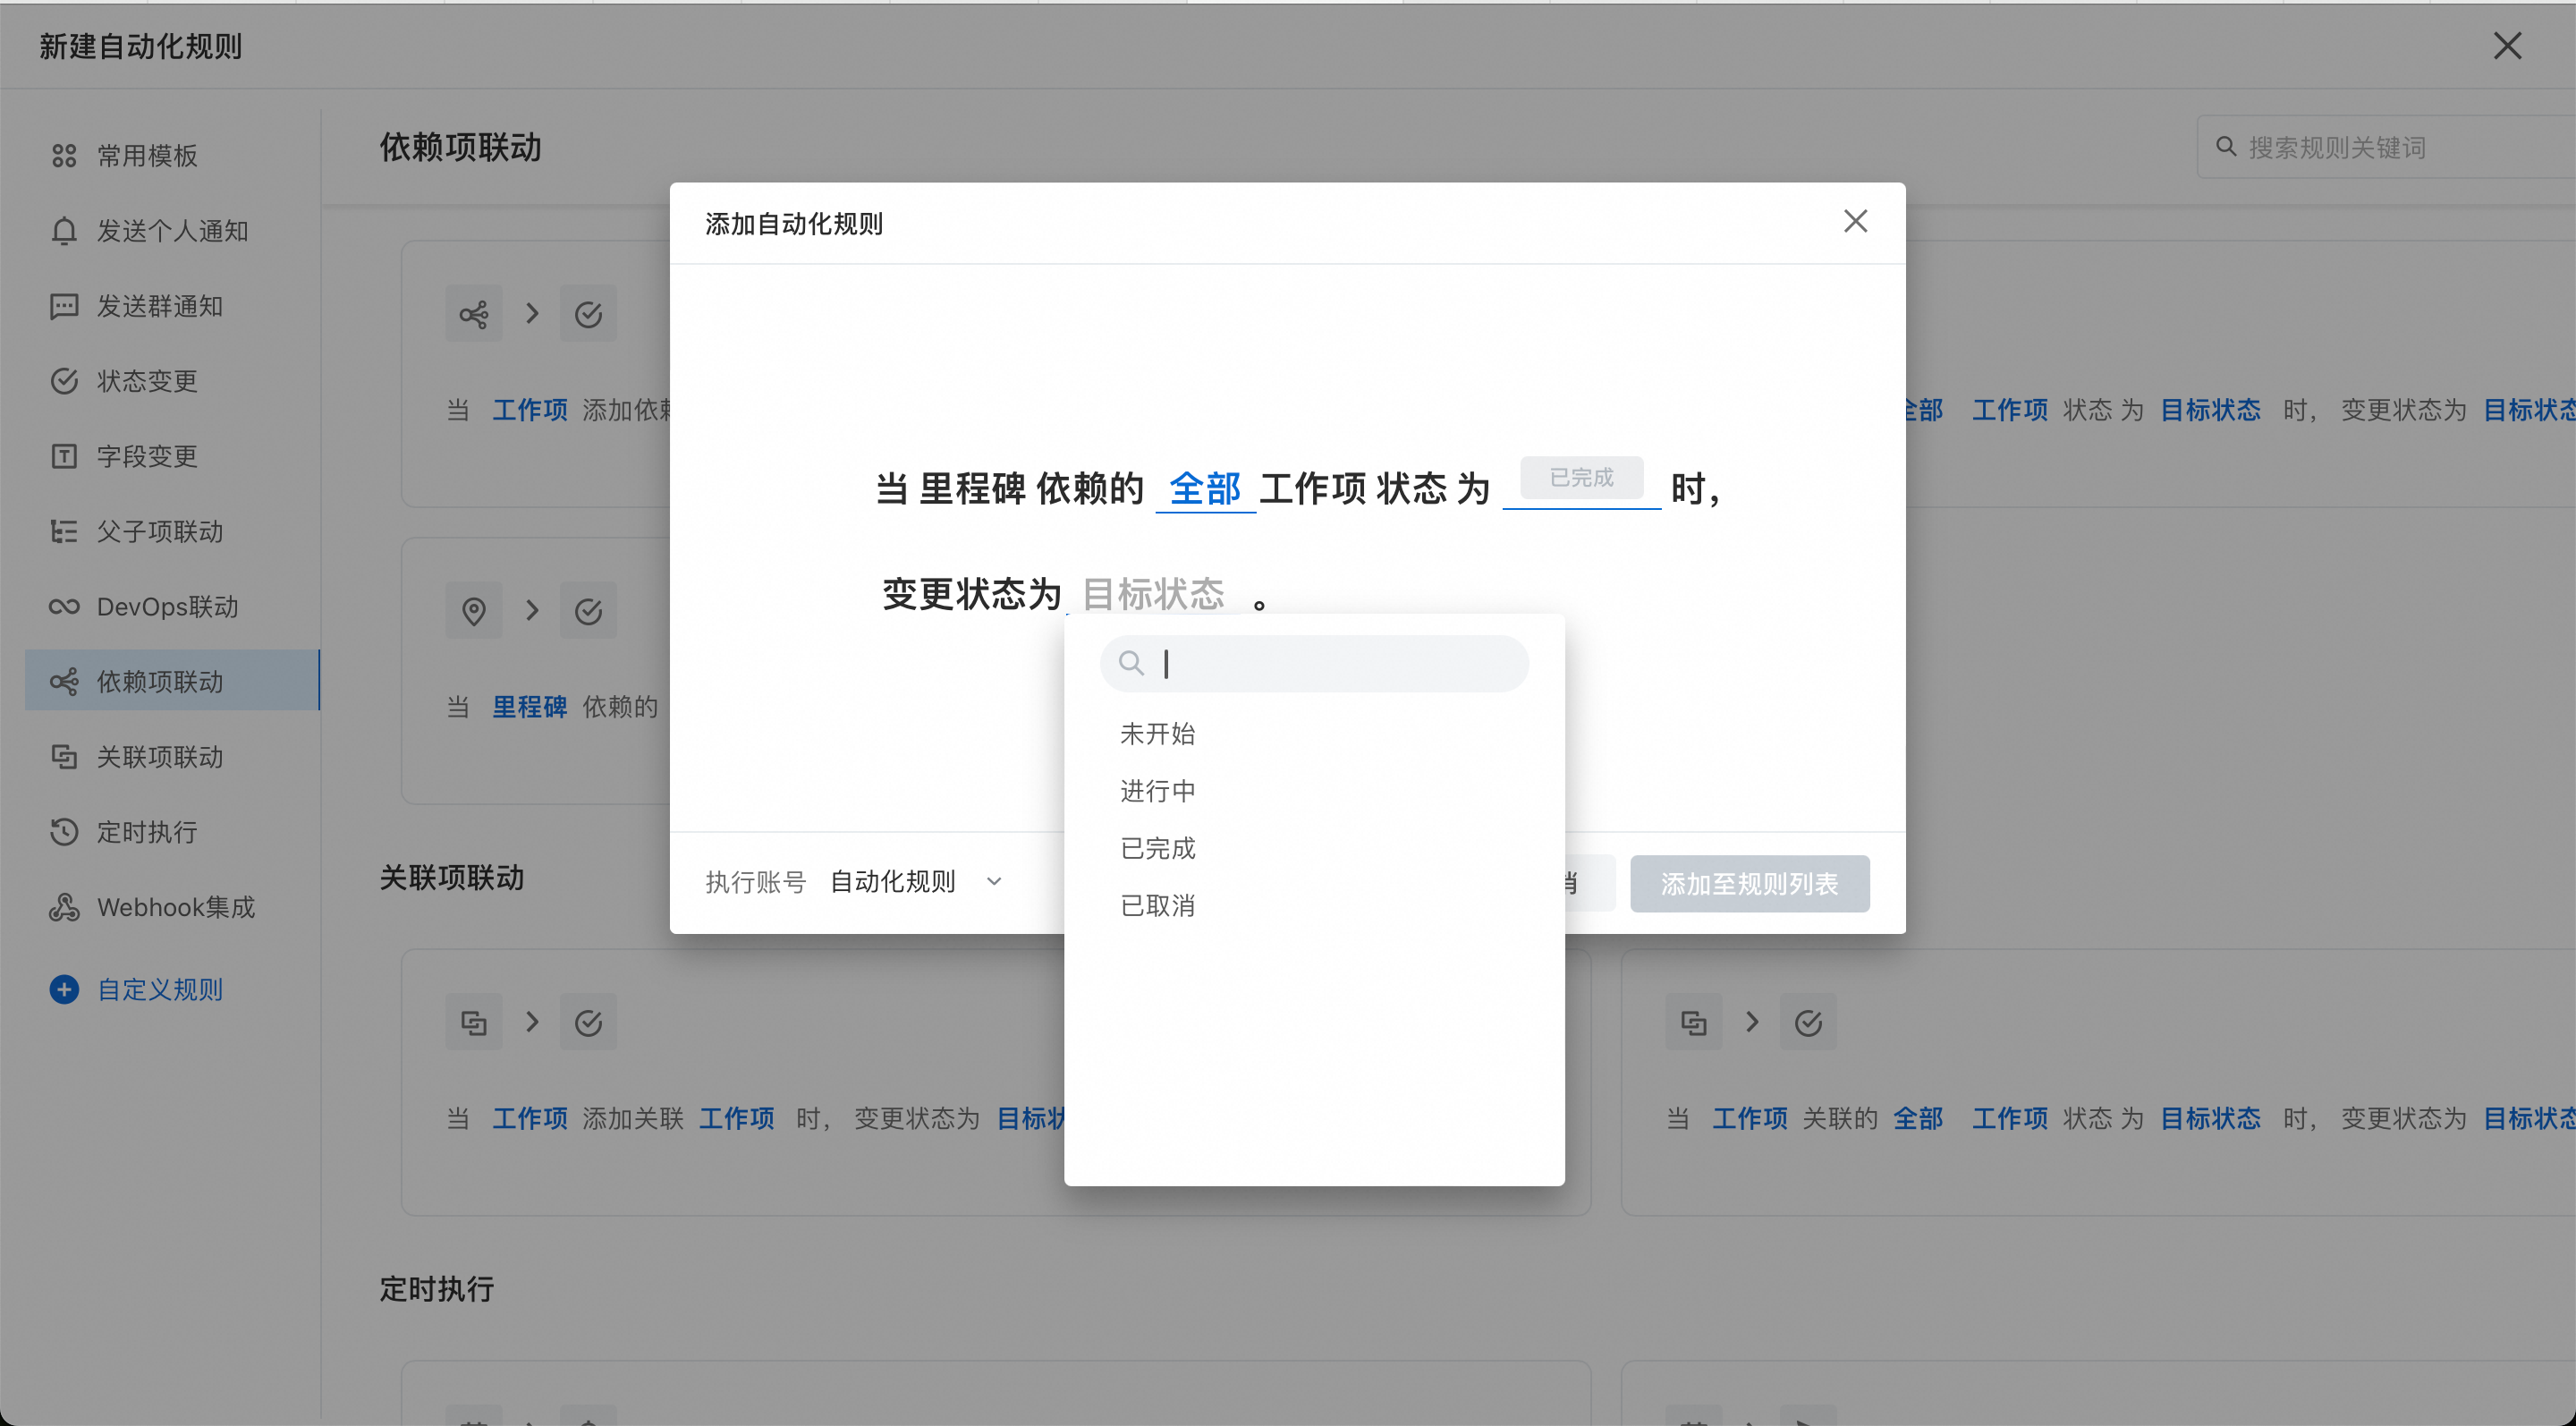Viewport: 2576px width, 1426px height.
Task: Click the blue plus icon for 自定义规则
Action: click(64, 989)
